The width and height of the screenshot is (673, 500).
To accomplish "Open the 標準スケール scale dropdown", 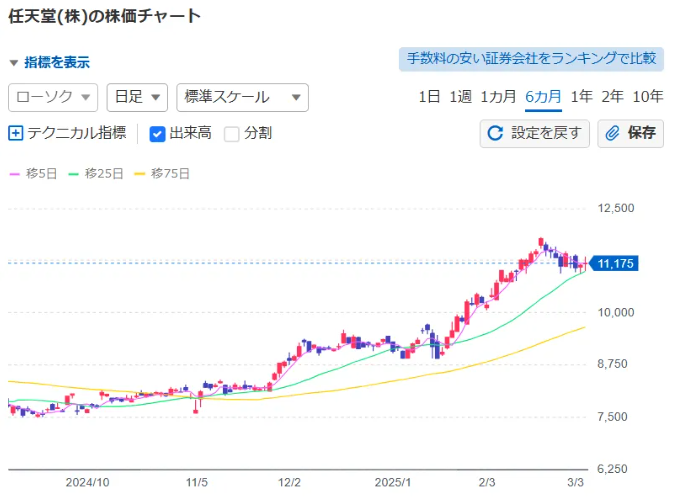I will (x=243, y=97).
